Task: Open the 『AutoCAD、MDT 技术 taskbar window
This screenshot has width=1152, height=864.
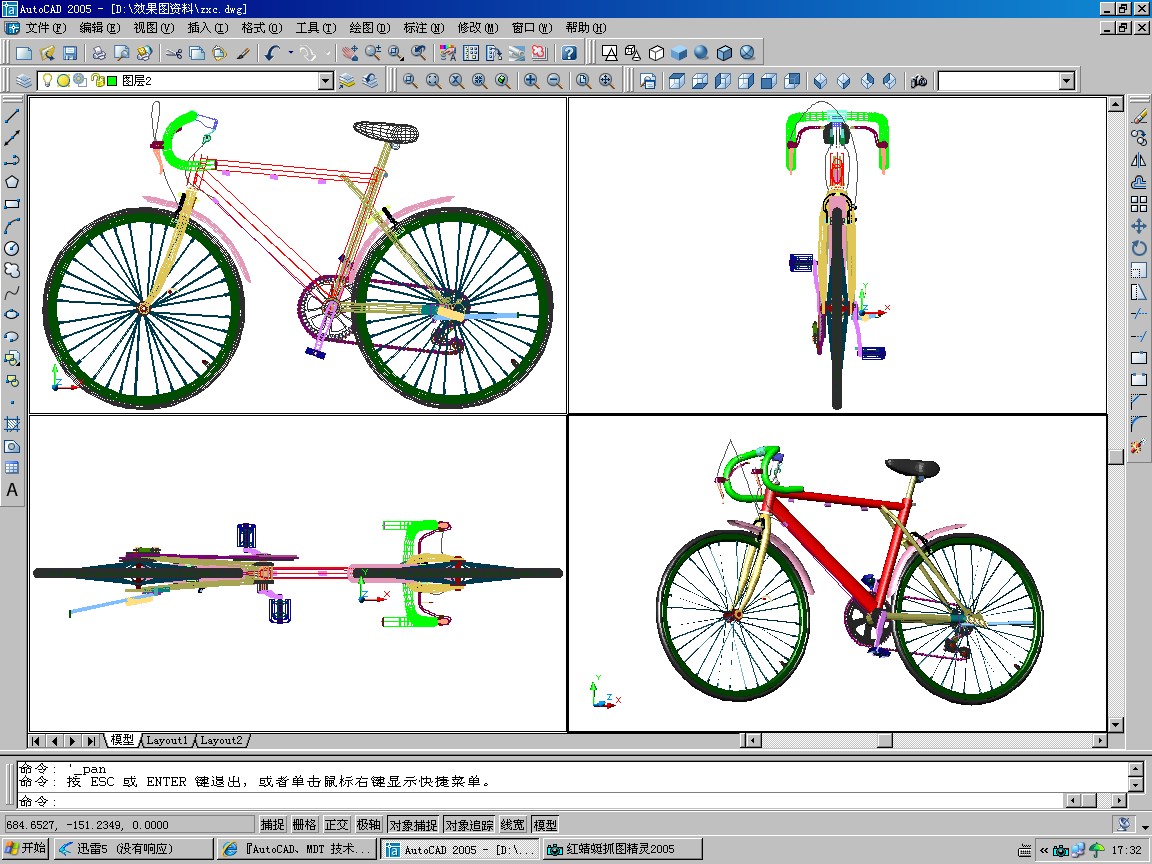Action: pos(298,849)
